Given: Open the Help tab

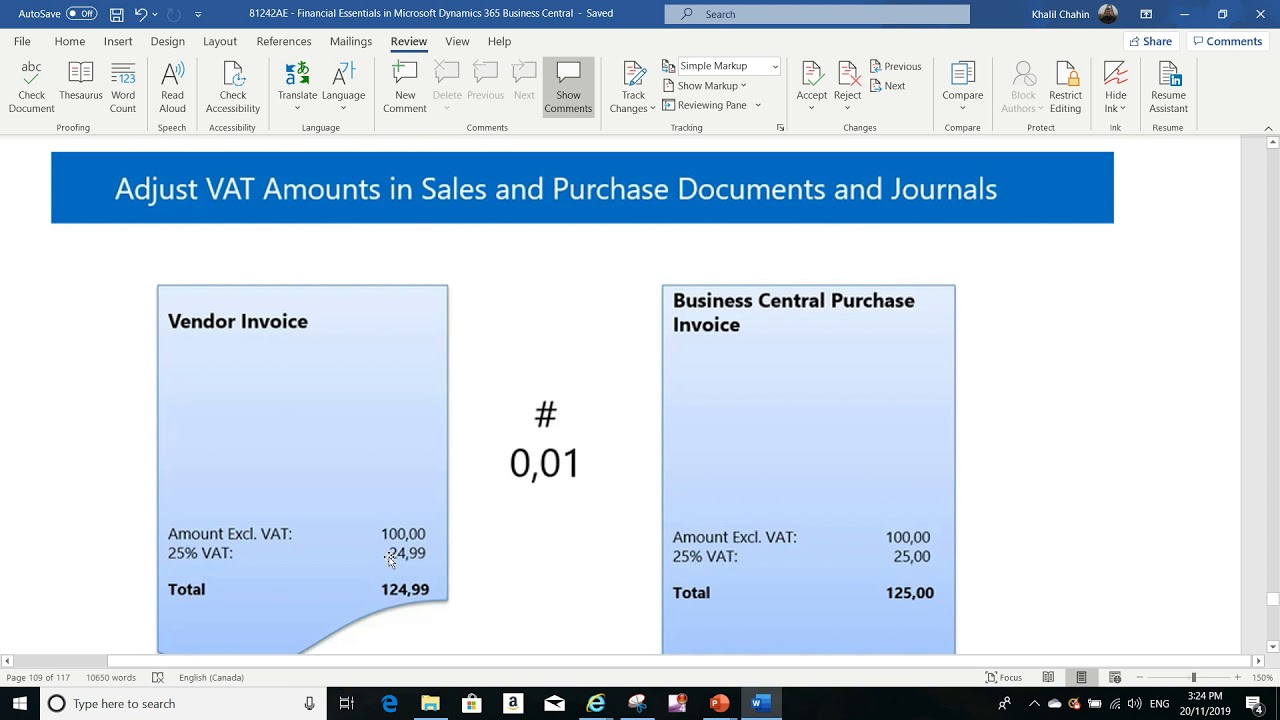Looking at the screenshot, I should (499, 41).
